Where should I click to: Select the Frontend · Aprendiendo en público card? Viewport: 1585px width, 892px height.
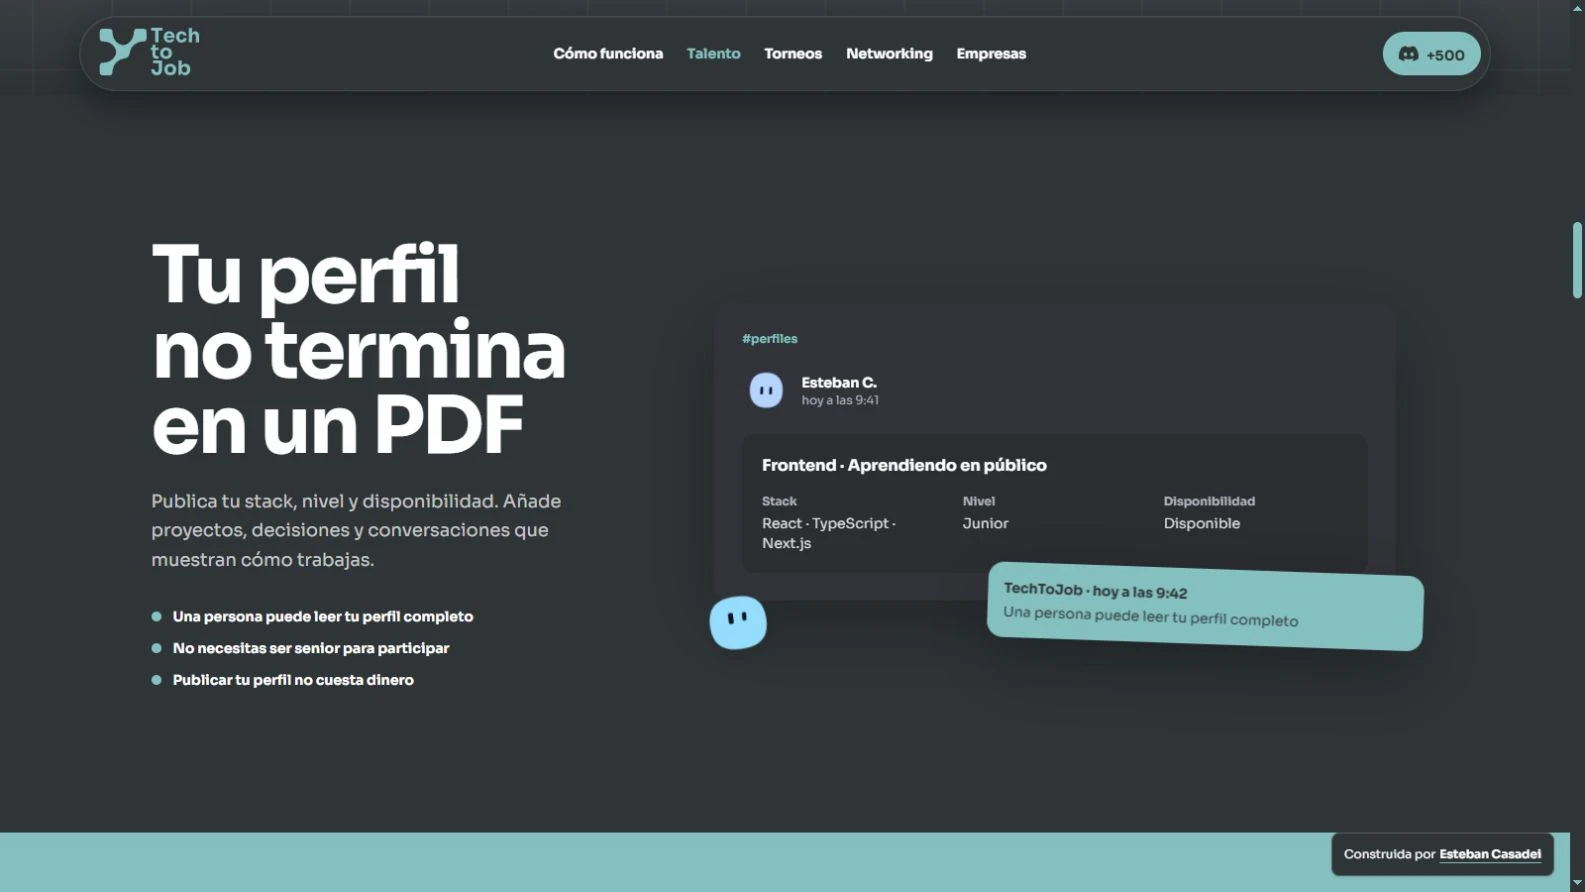(x=1054, y=503)
